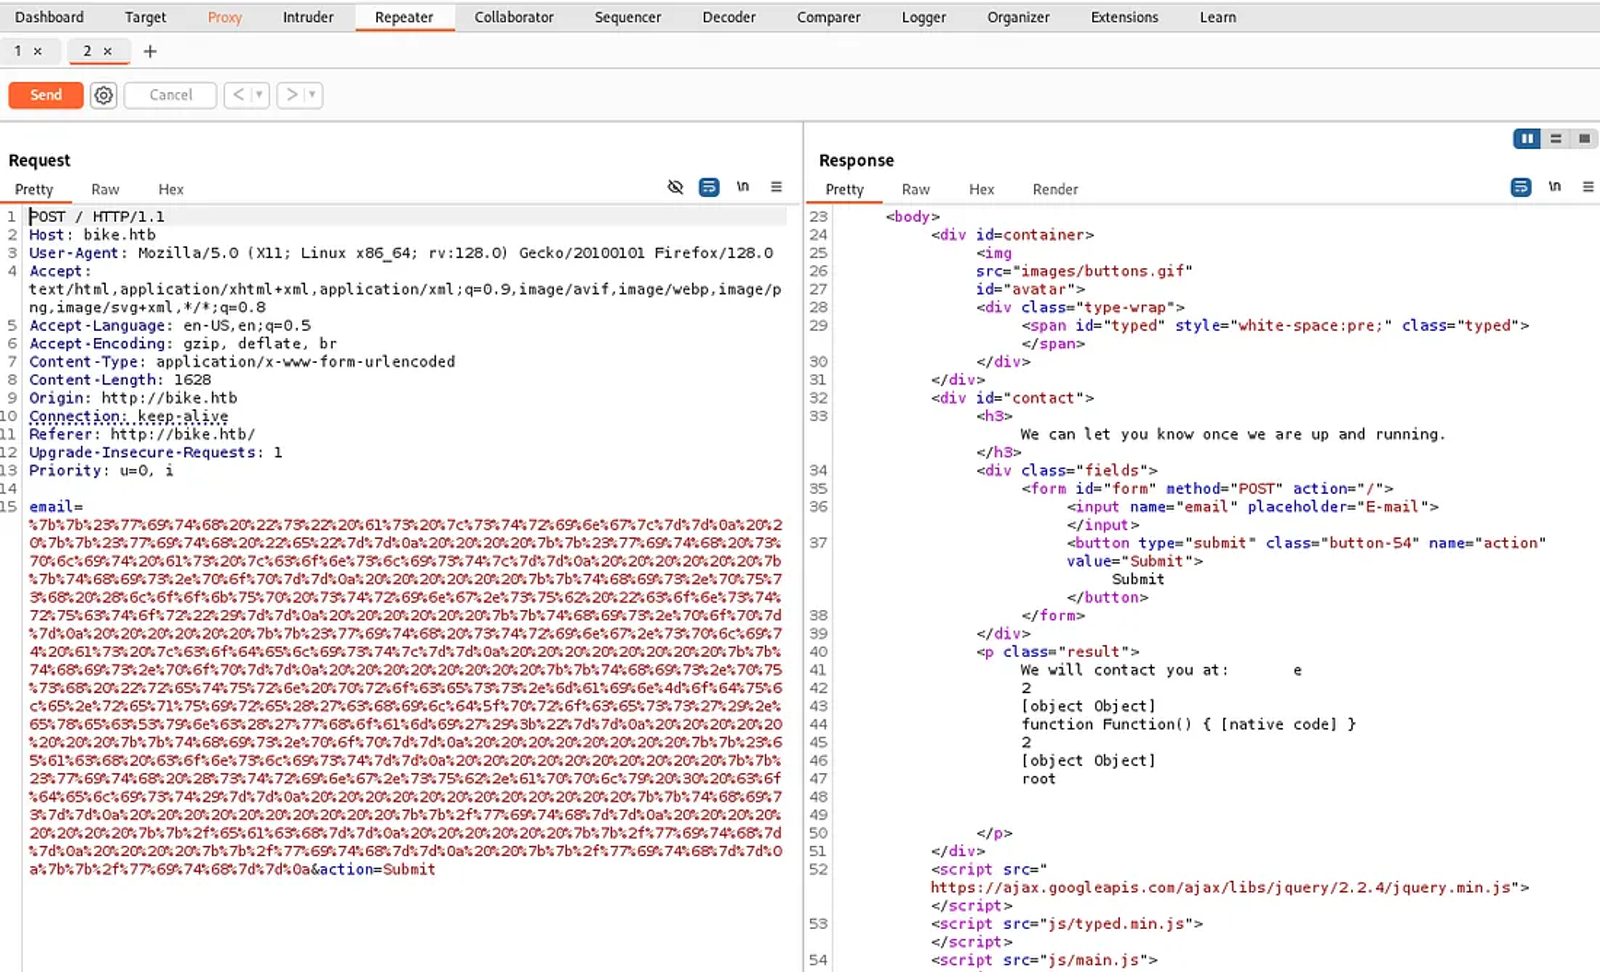Expand the forward history dropdown arrow

(x=312, y=95)
